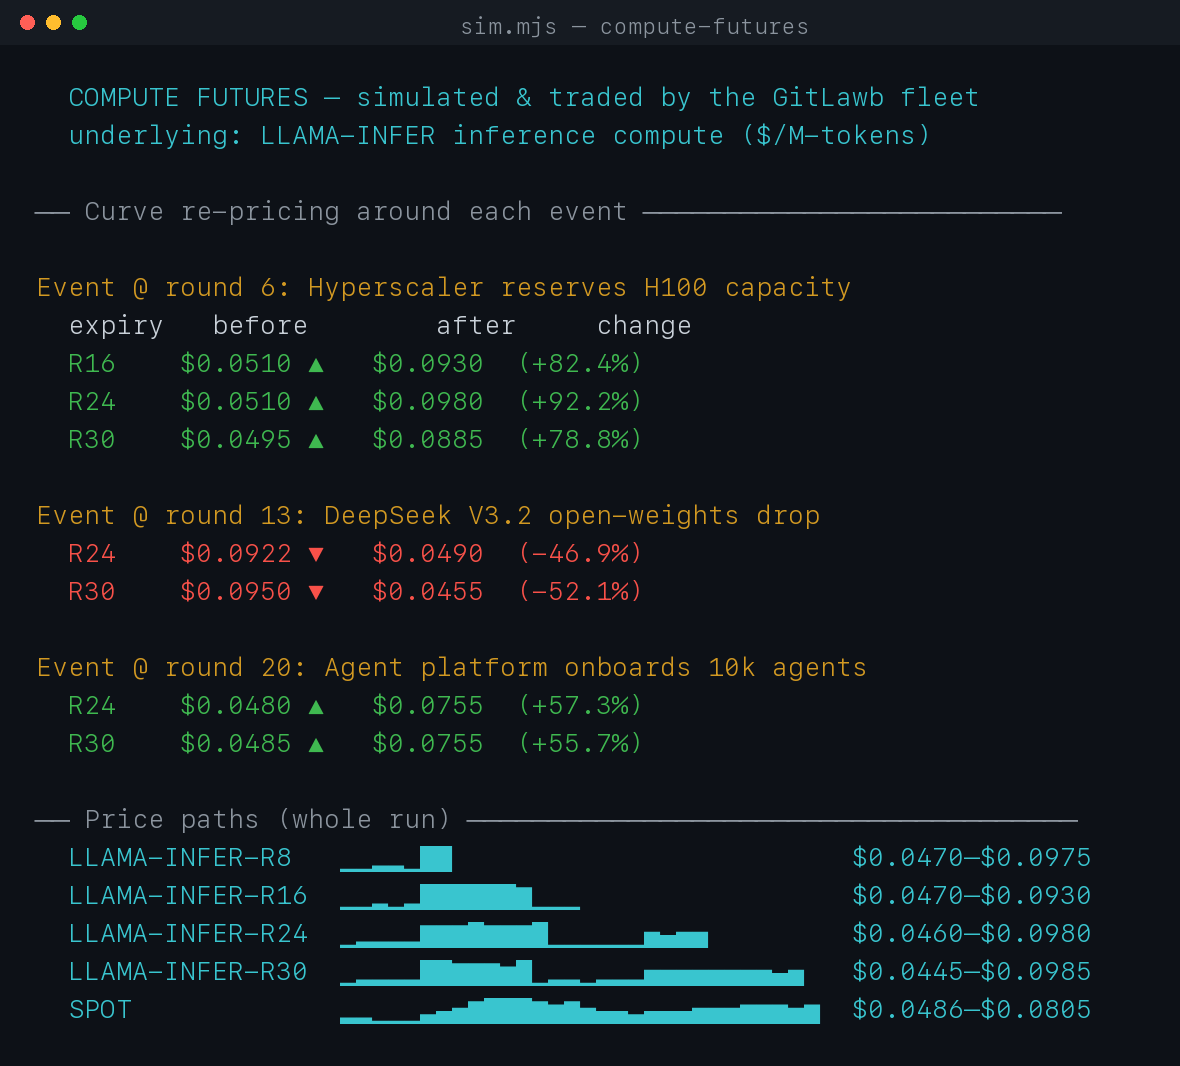
Task: Click the R16 expiry label under round 6
Action: (92, 364)
